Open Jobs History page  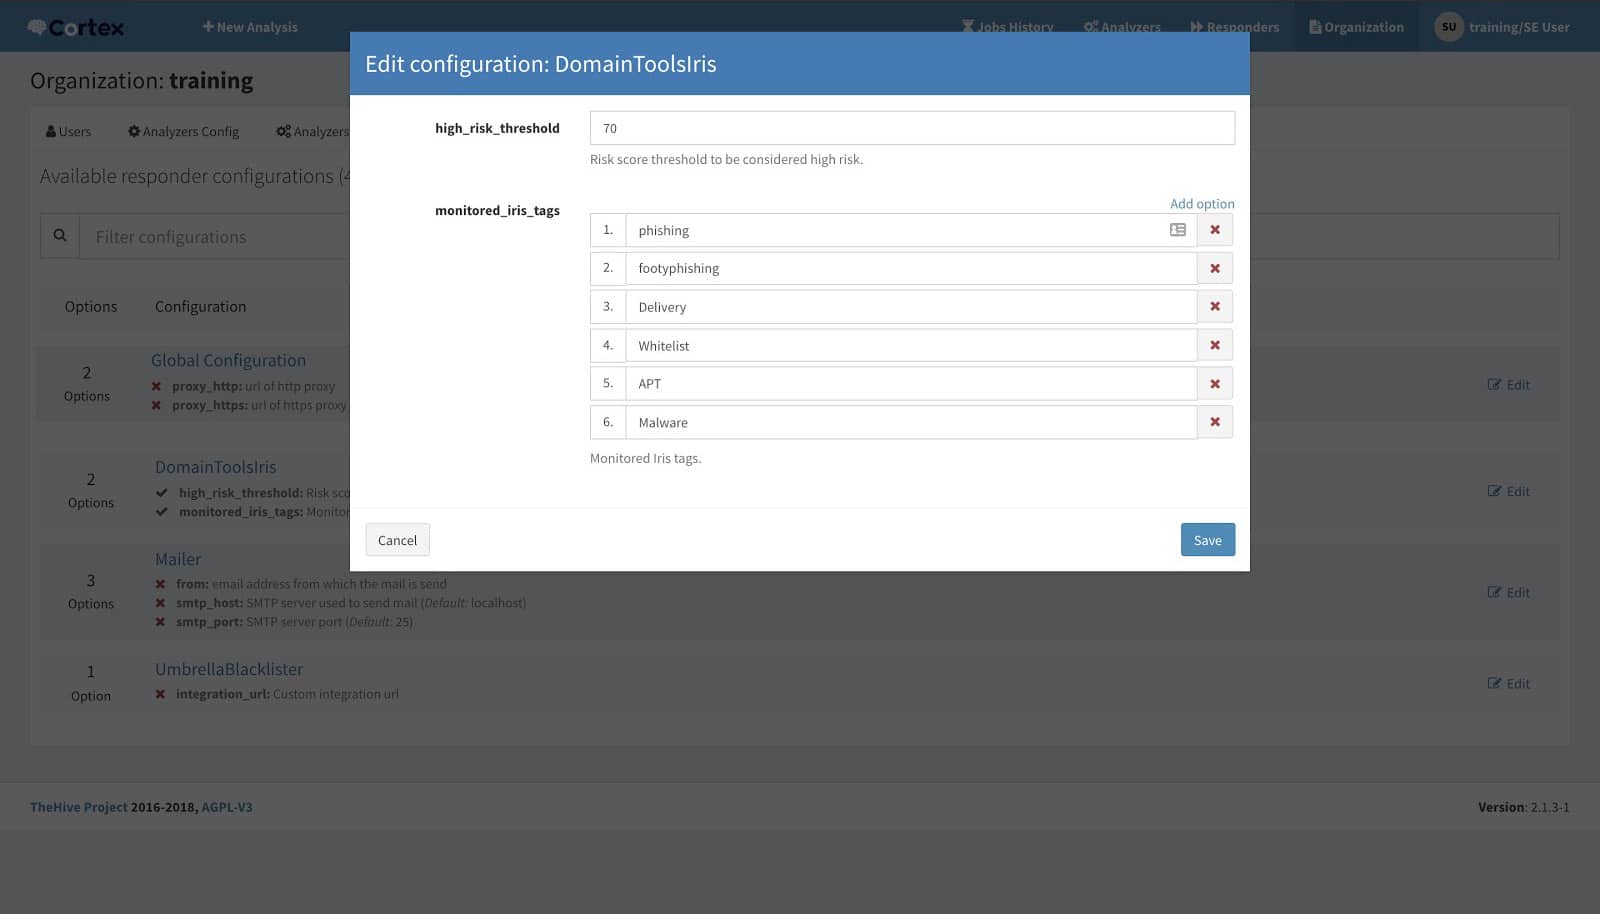(x=1007, y=27)
